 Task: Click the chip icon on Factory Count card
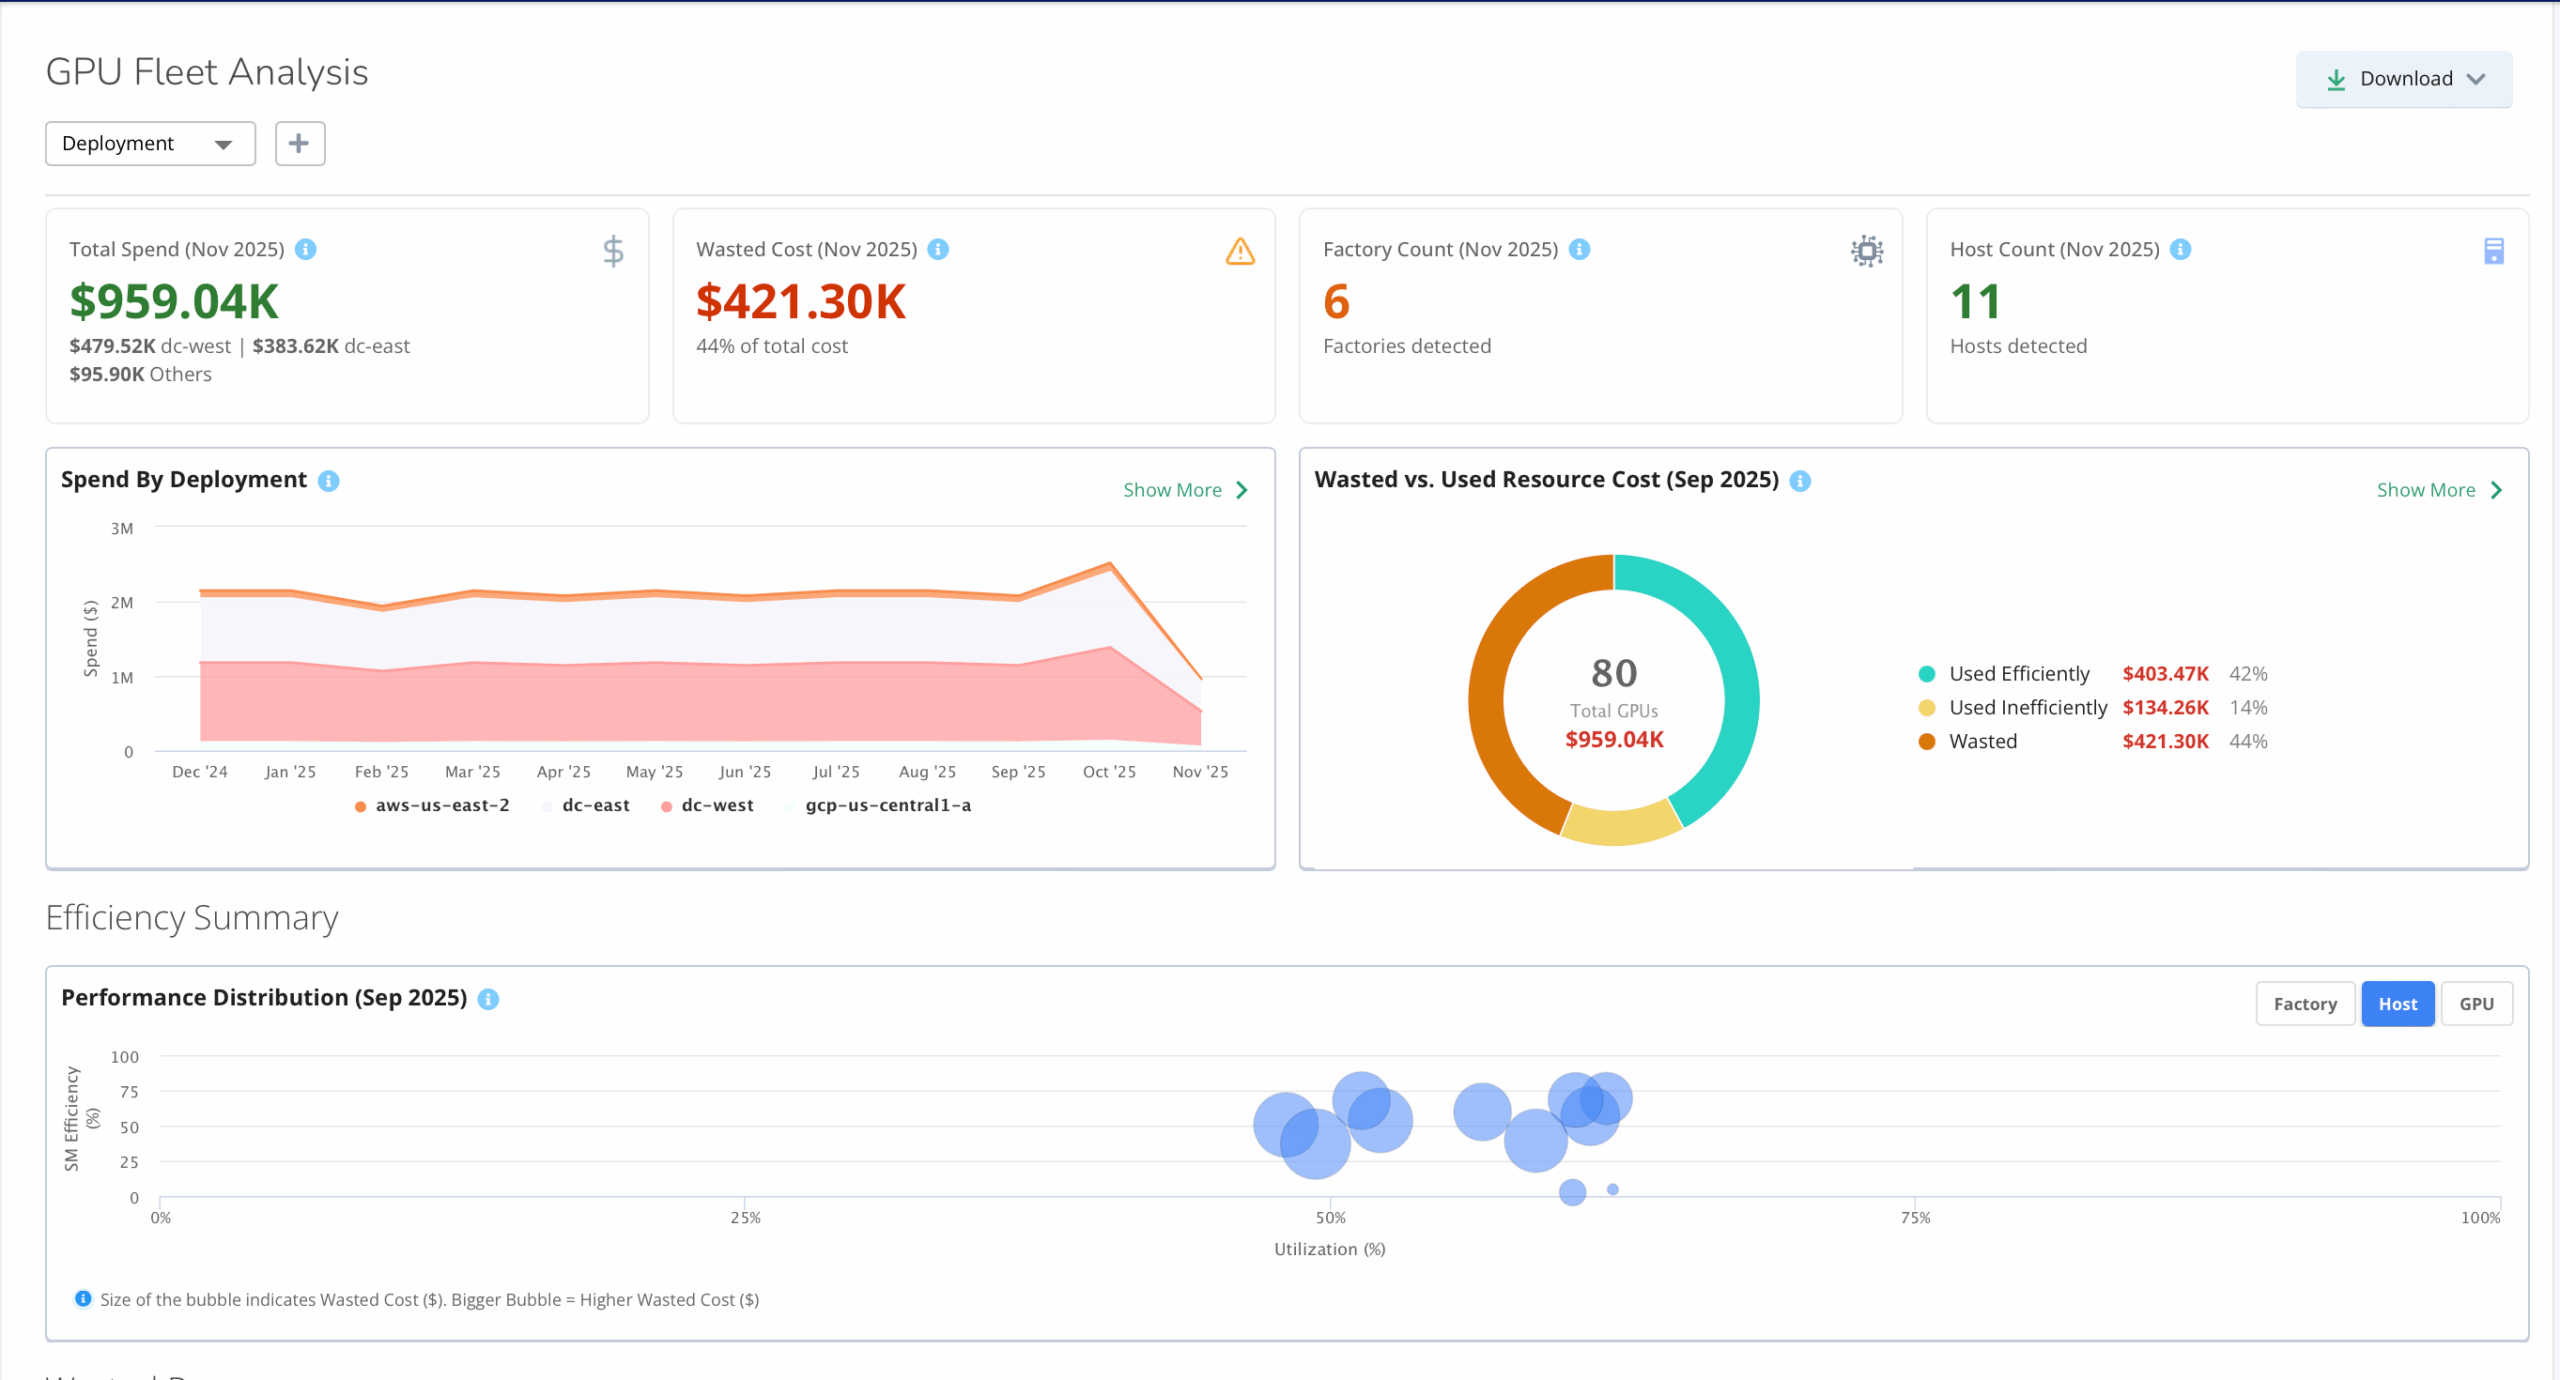click(x=1866, y=251)
